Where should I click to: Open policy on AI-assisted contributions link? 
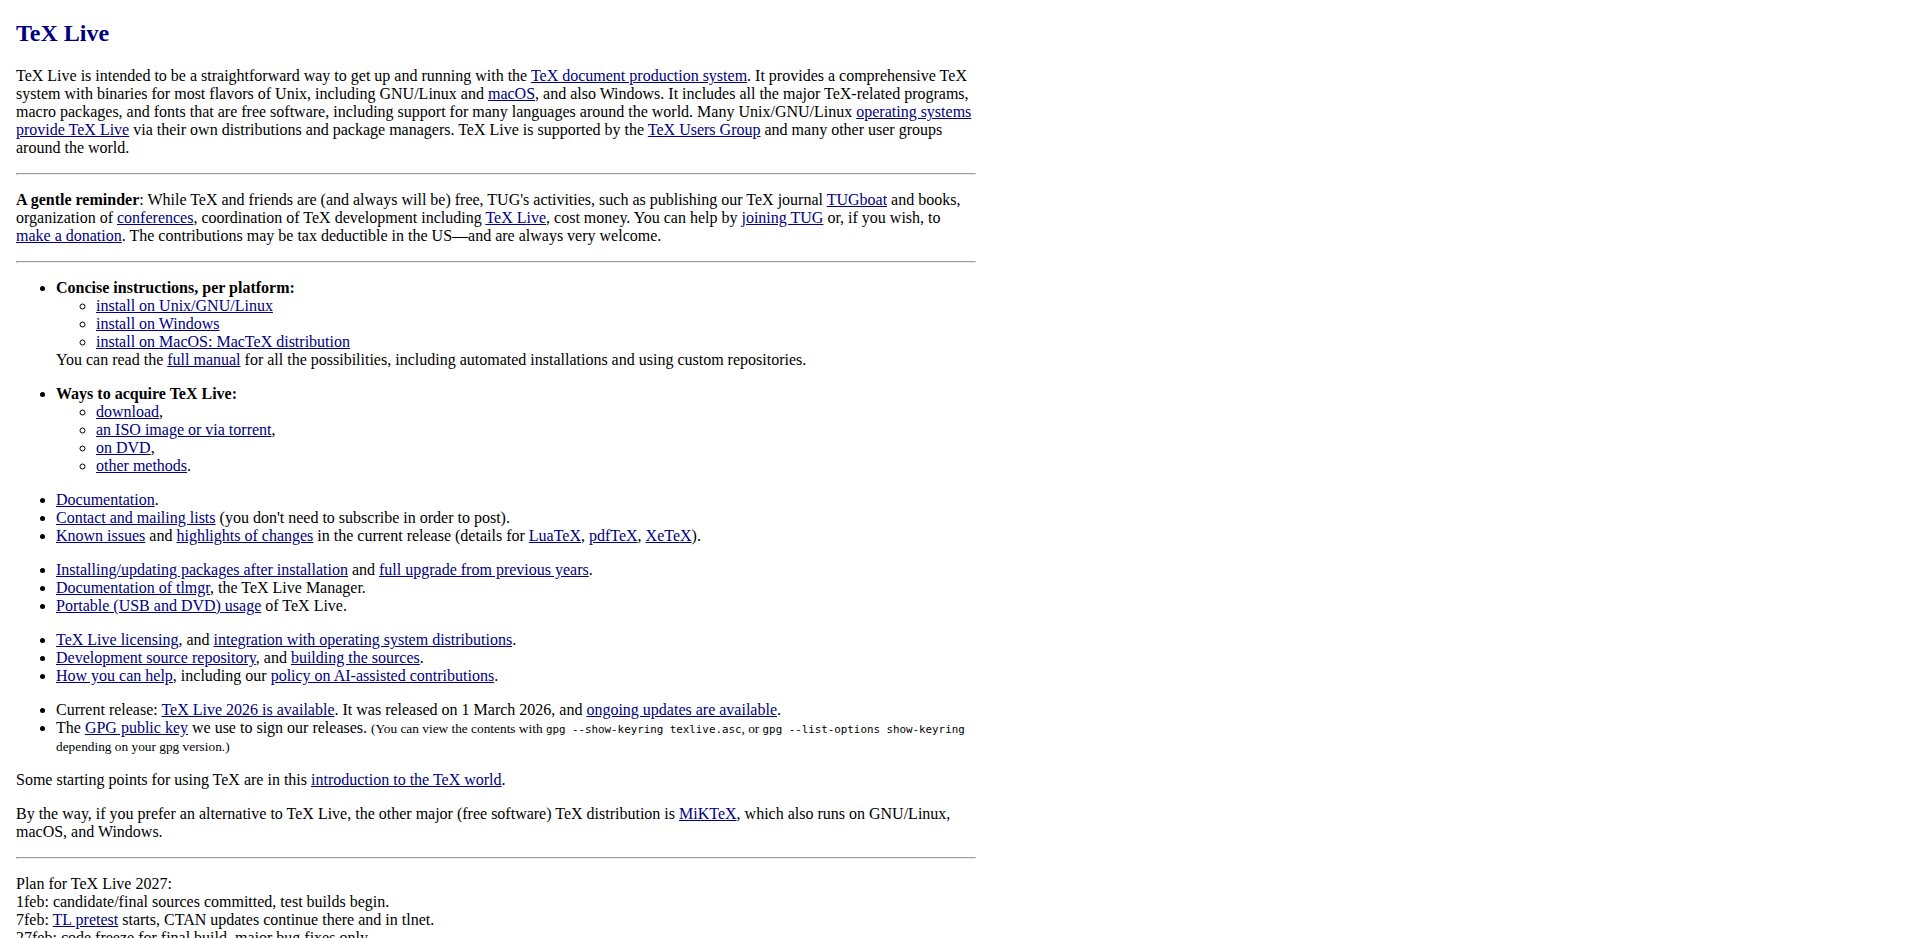[382, 676]
